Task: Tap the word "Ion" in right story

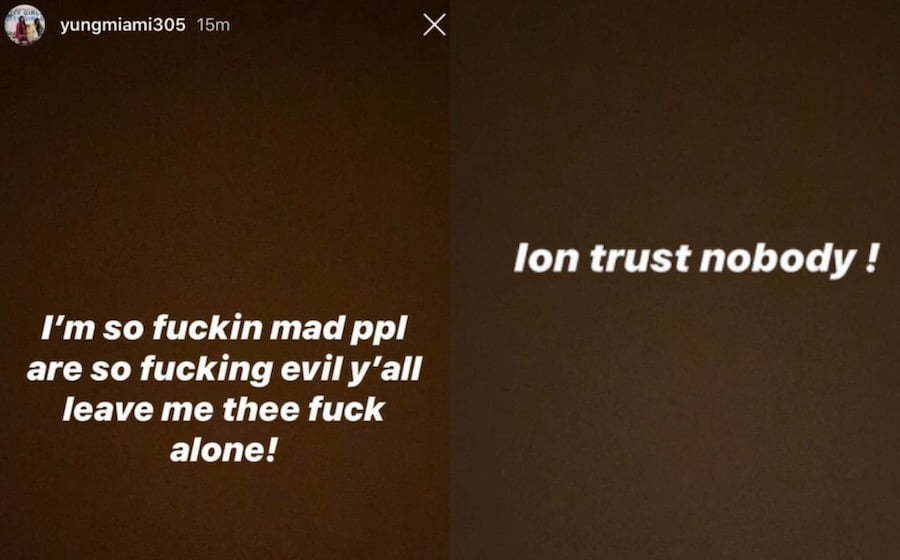Action: [546, 258]
